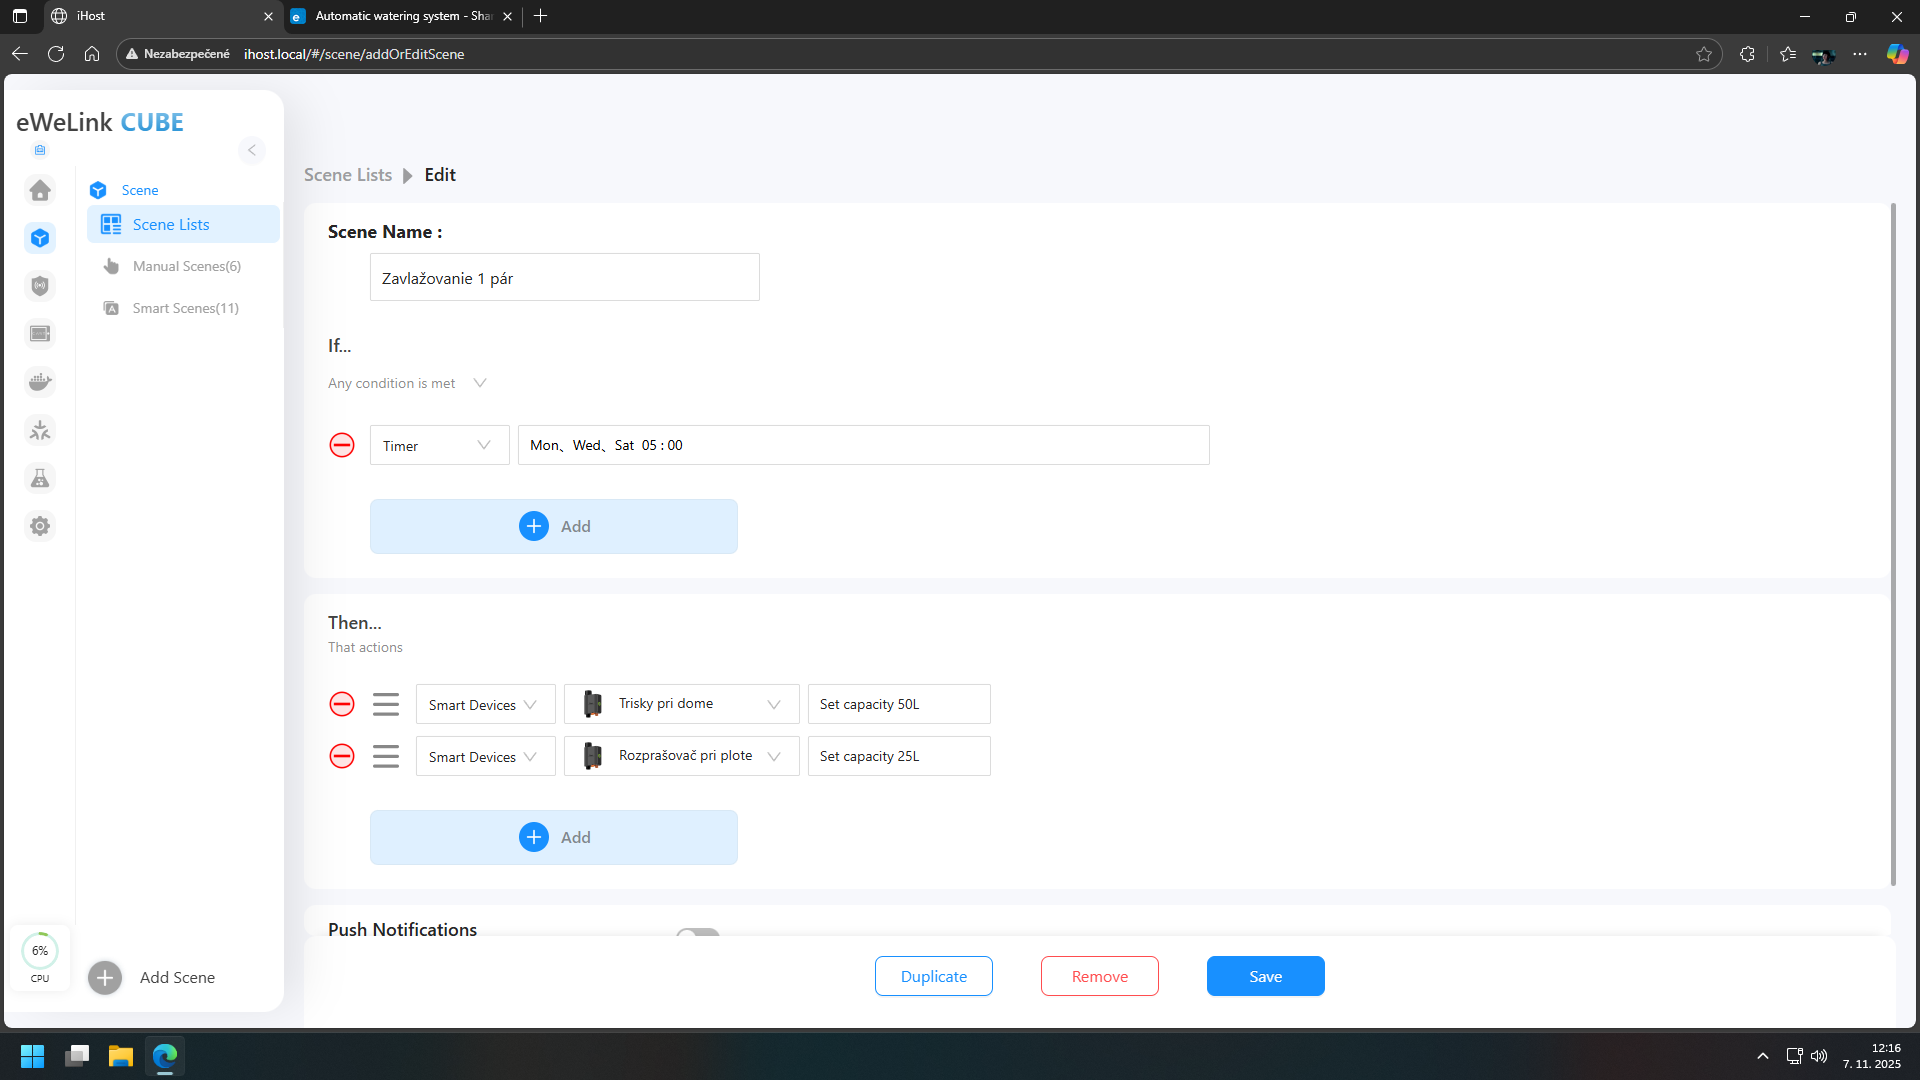This screenshot has height=1080, width=1920.
Task: Select Smart Scenes(11) in sidebar
Action: [x=185, y=308]
